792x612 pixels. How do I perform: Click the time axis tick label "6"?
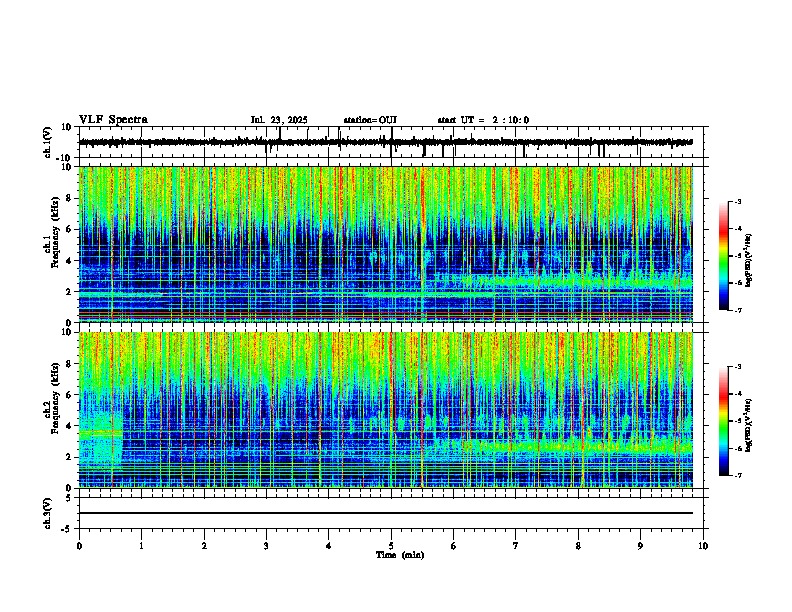tap(453, 545)
